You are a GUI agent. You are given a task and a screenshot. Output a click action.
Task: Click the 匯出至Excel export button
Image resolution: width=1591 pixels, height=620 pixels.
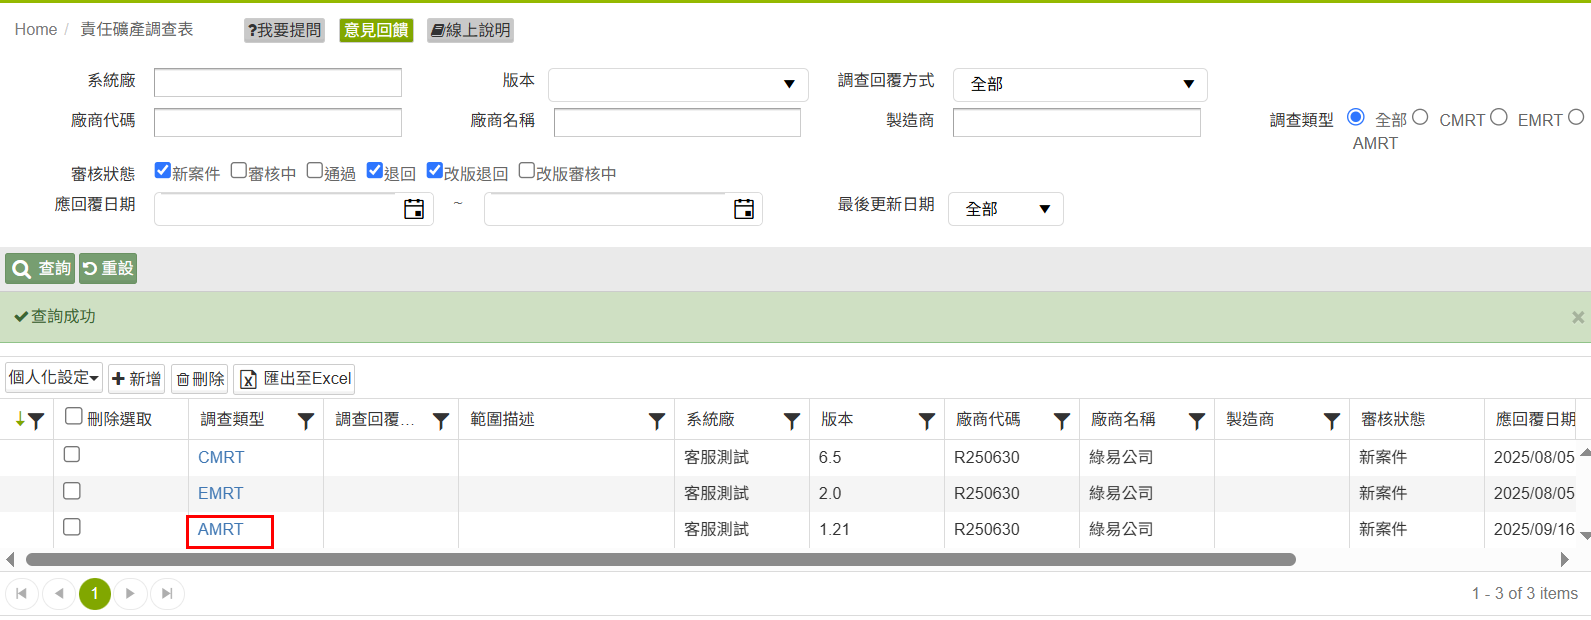point(294,379)
